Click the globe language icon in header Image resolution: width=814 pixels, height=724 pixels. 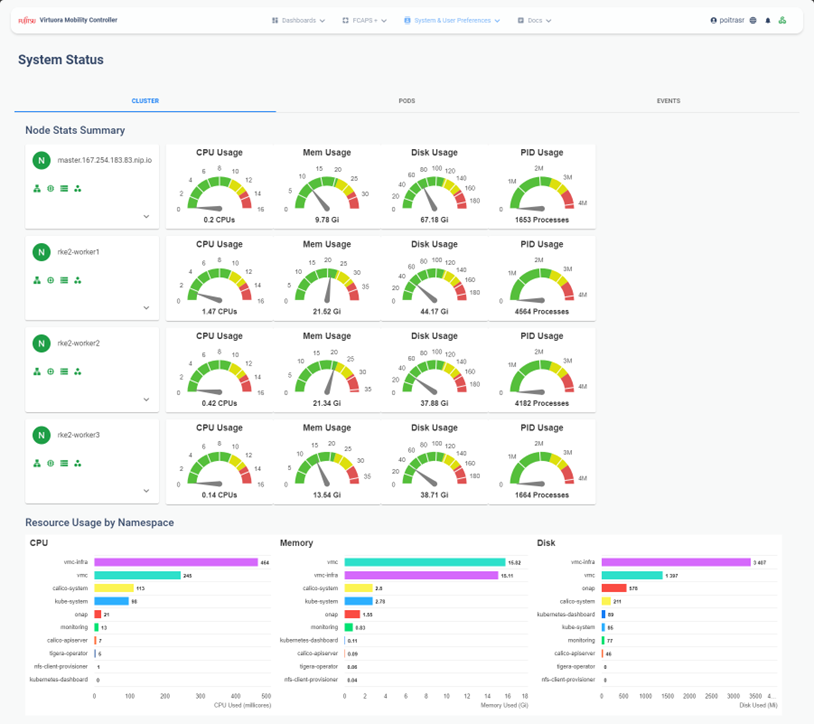754,20
